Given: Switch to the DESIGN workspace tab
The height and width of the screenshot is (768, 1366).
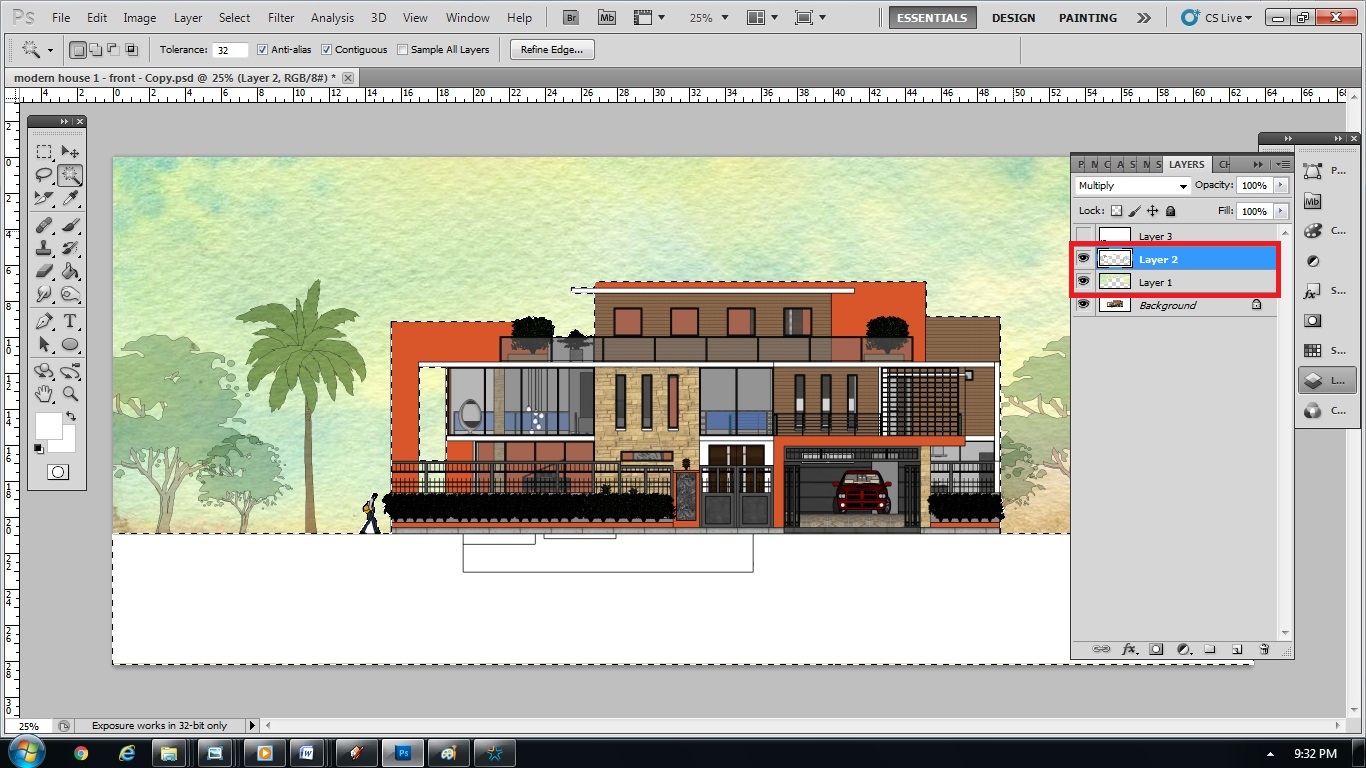Looking at the screenshot, I should coord(1013,17).
